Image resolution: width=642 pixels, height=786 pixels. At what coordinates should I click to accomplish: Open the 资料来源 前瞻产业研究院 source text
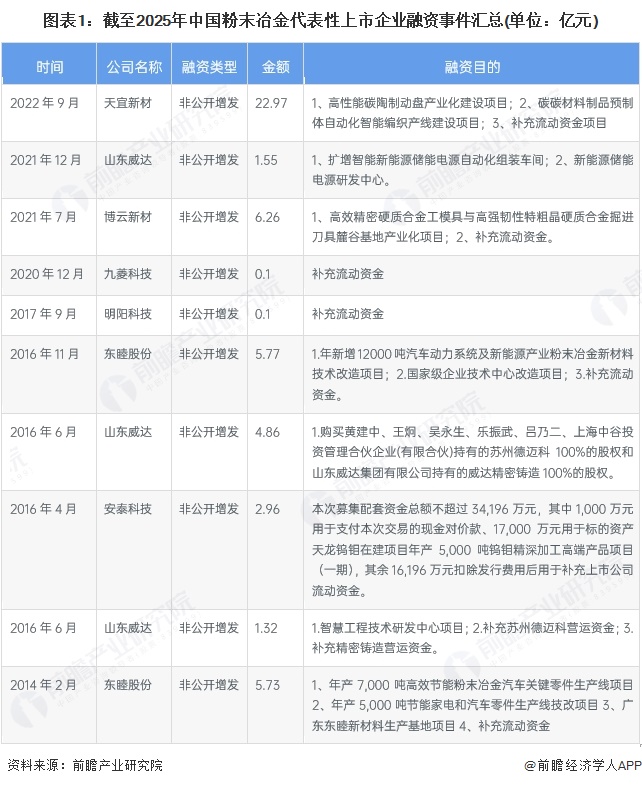tap(84, 765)
